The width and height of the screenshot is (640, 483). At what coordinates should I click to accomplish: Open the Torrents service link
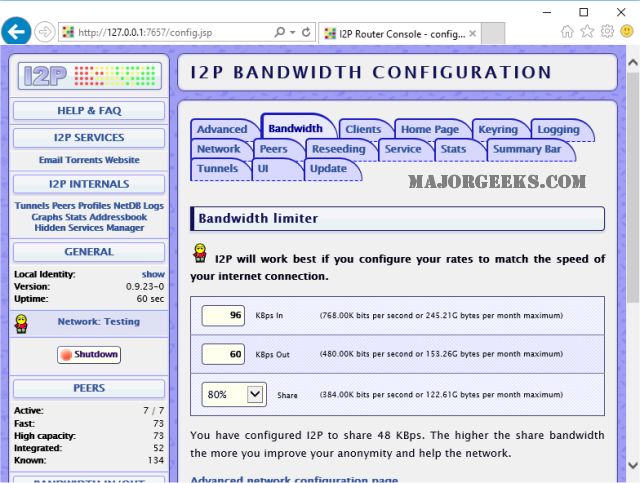pyautogui.click(x=84, y=160)
